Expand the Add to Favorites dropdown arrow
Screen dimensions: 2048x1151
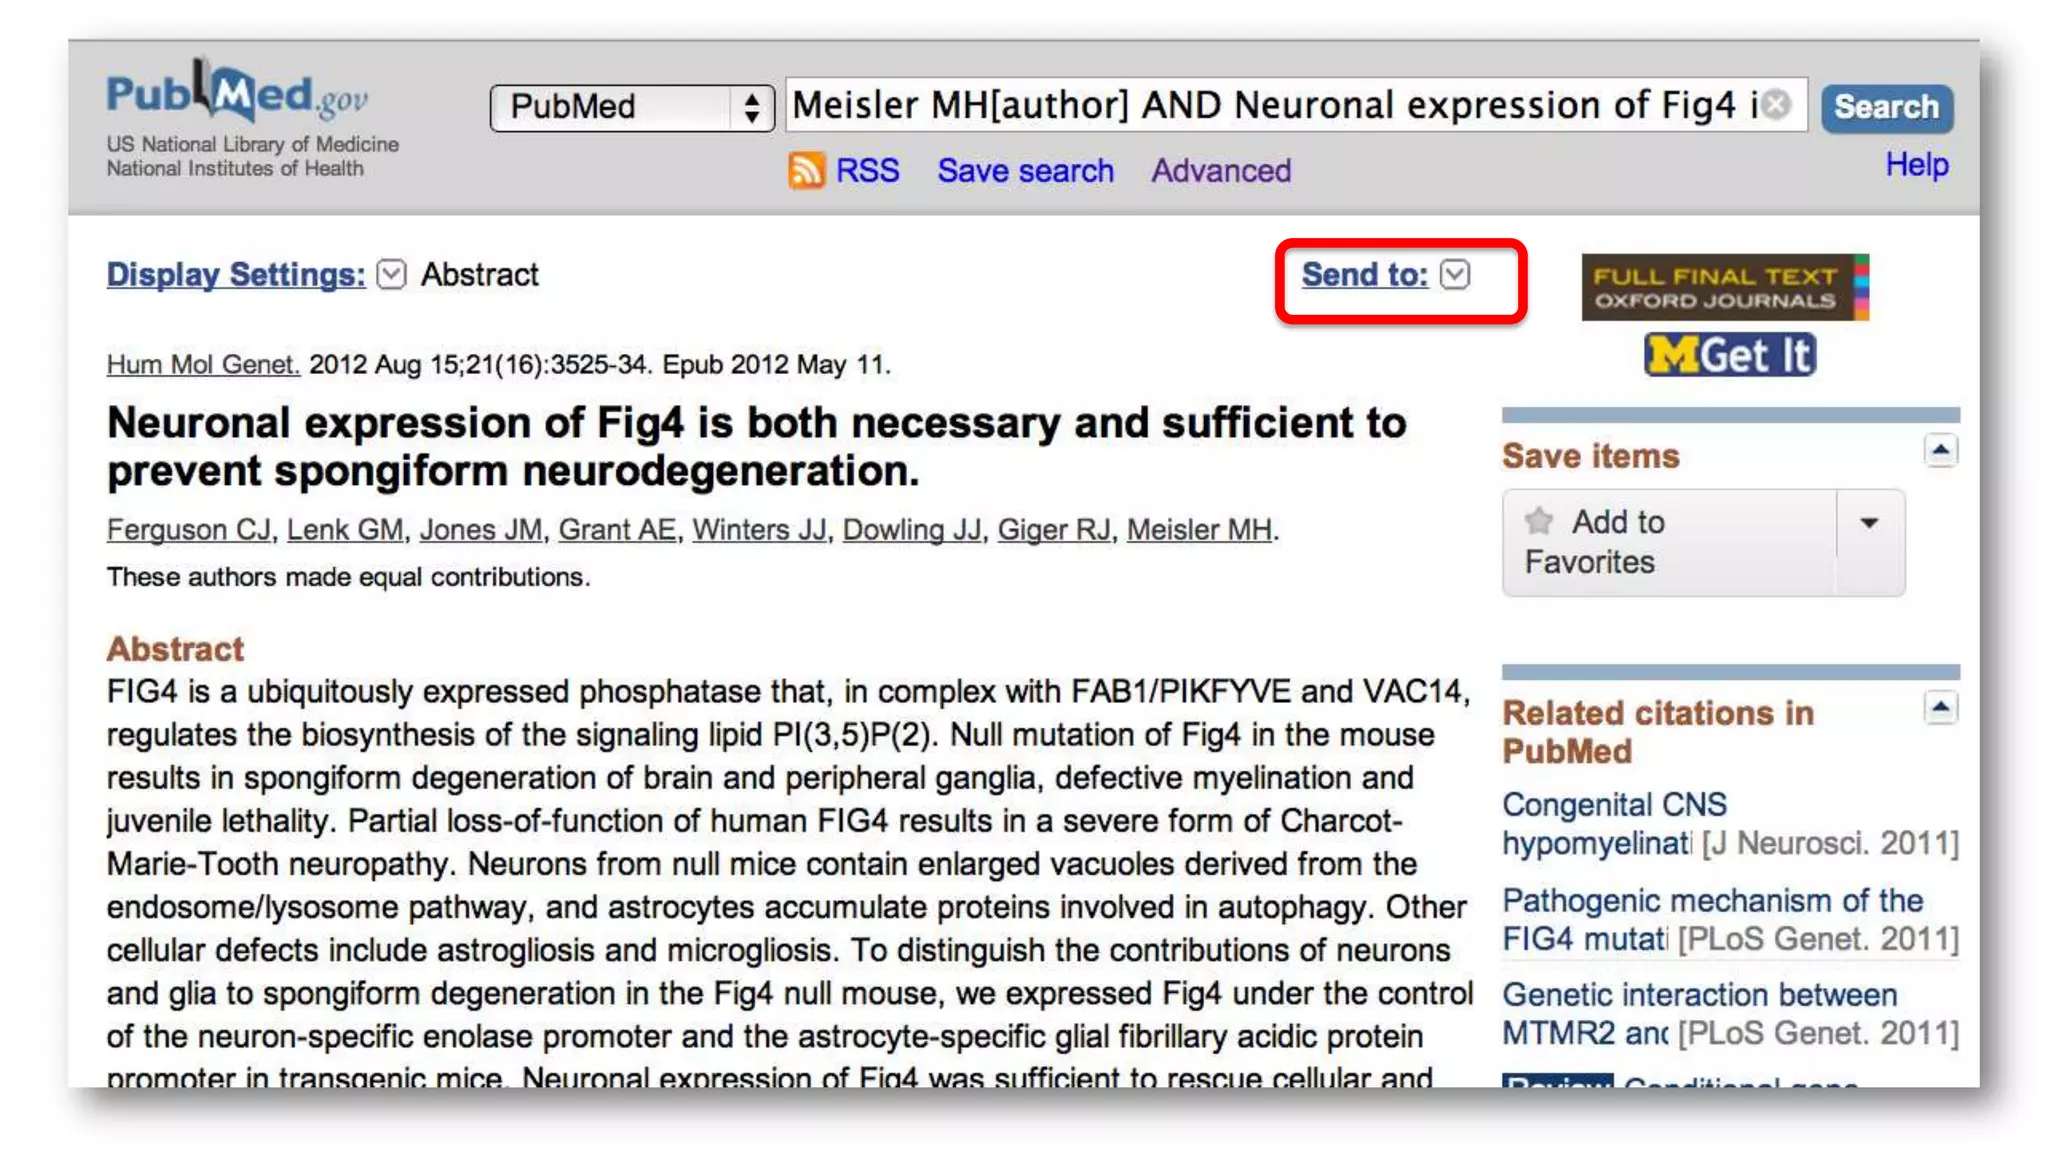point(1869,523)
